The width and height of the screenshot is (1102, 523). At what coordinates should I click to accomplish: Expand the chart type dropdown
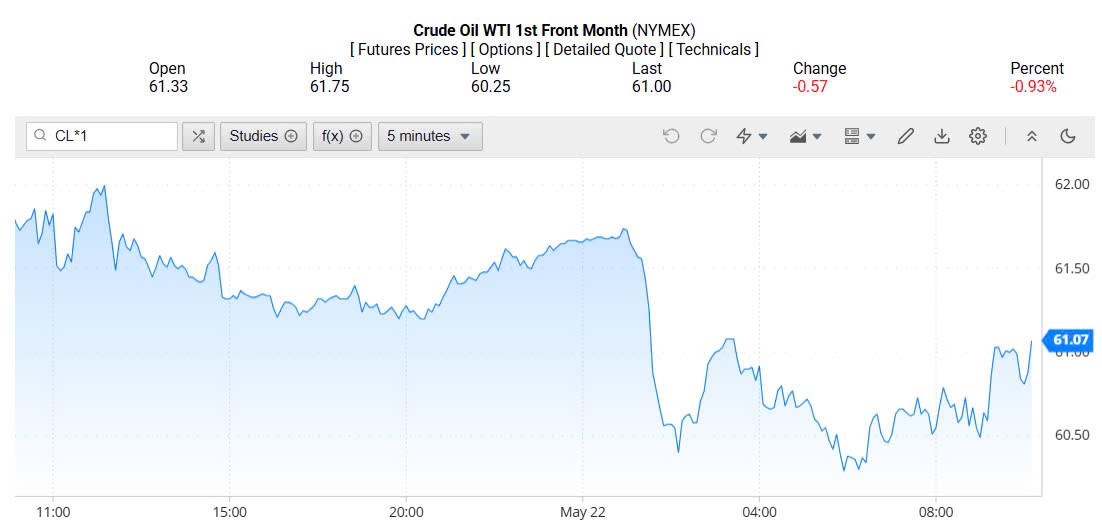click(x=805, y=136)
